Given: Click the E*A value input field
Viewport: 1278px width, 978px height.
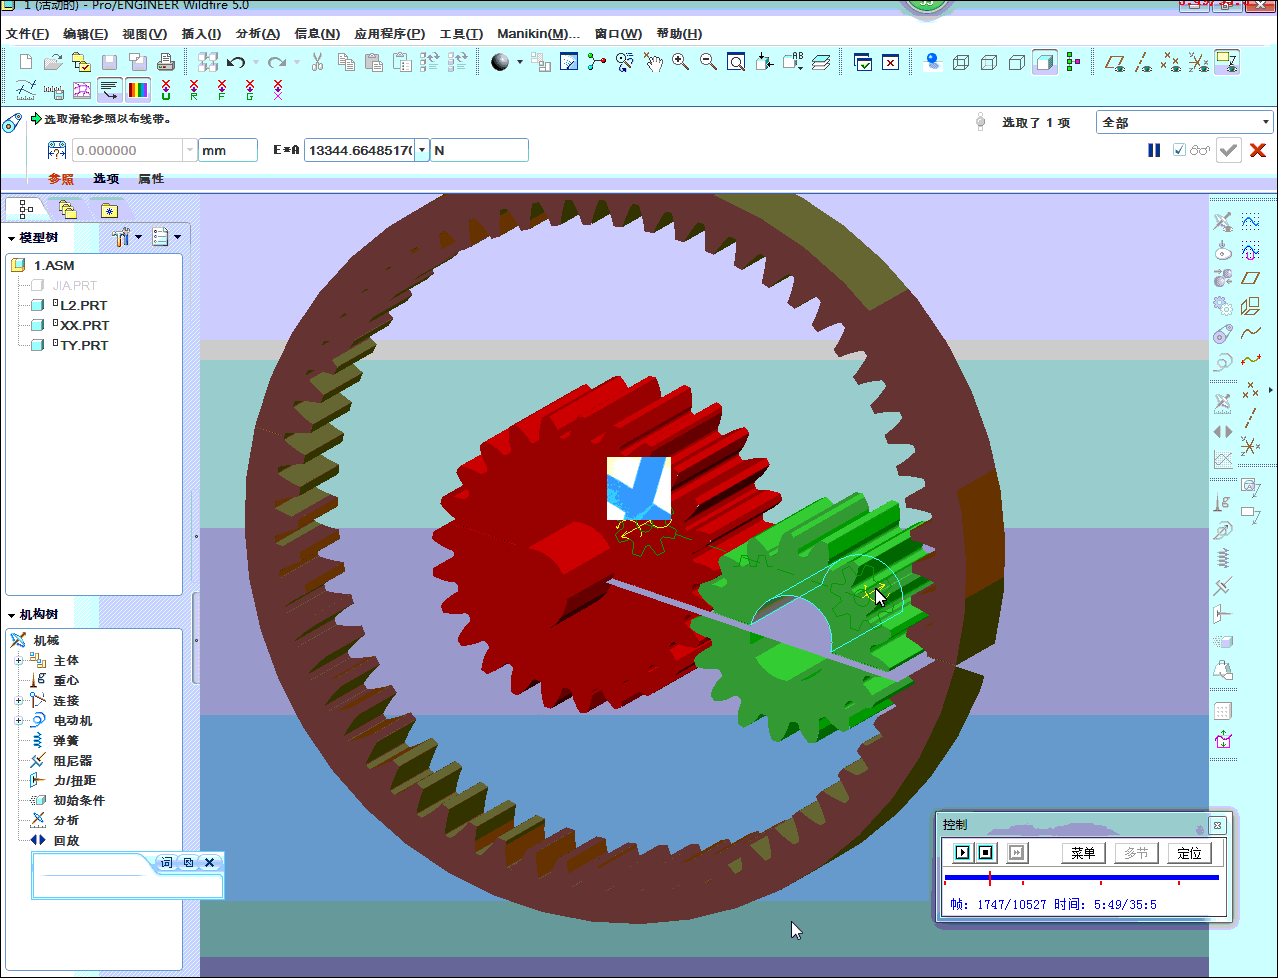Looking at the screenshot, I should [x=359, y=150].
